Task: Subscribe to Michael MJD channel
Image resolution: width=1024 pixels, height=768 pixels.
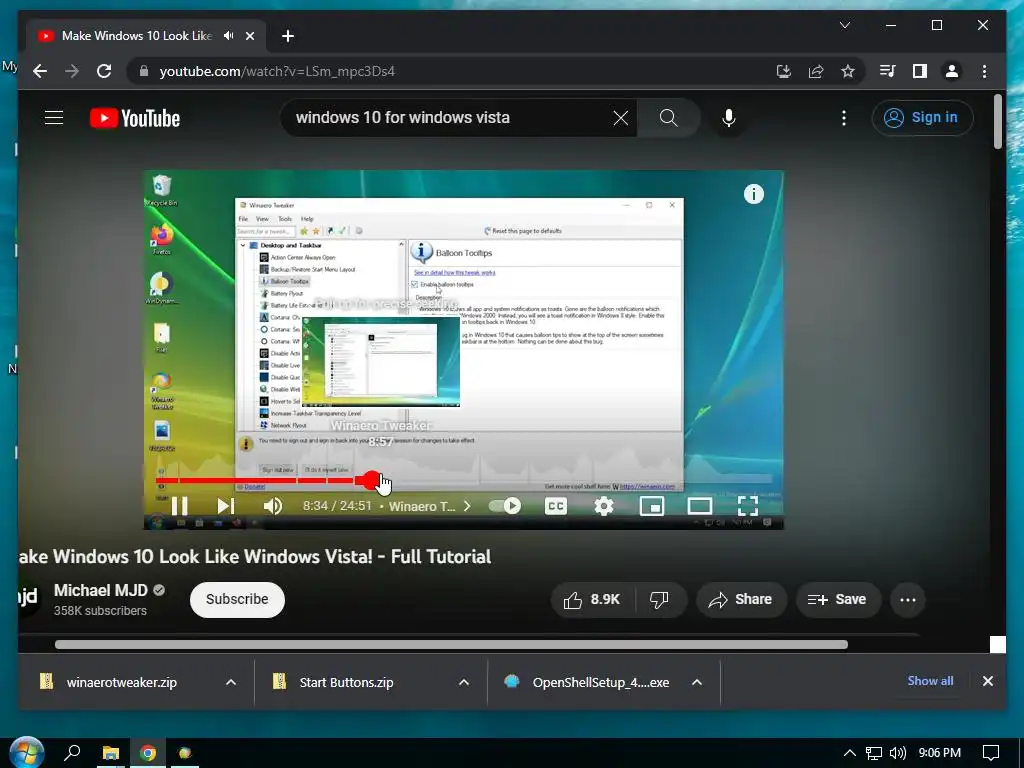Action: coord(237,599)
